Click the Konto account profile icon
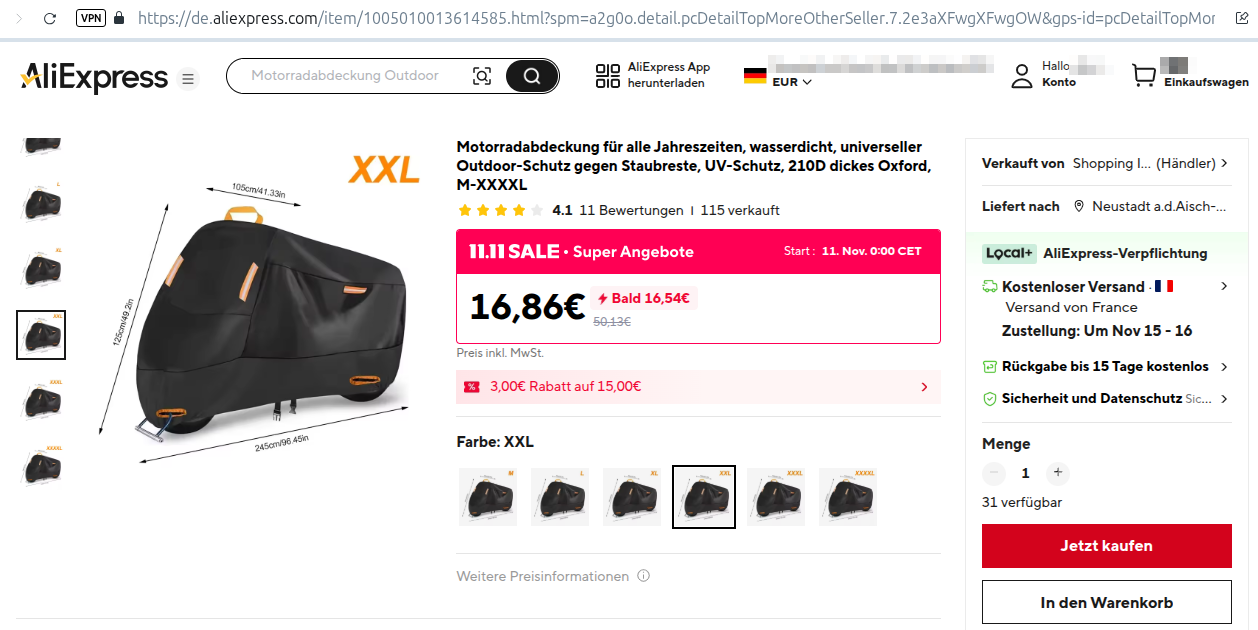 point(1022,76)
